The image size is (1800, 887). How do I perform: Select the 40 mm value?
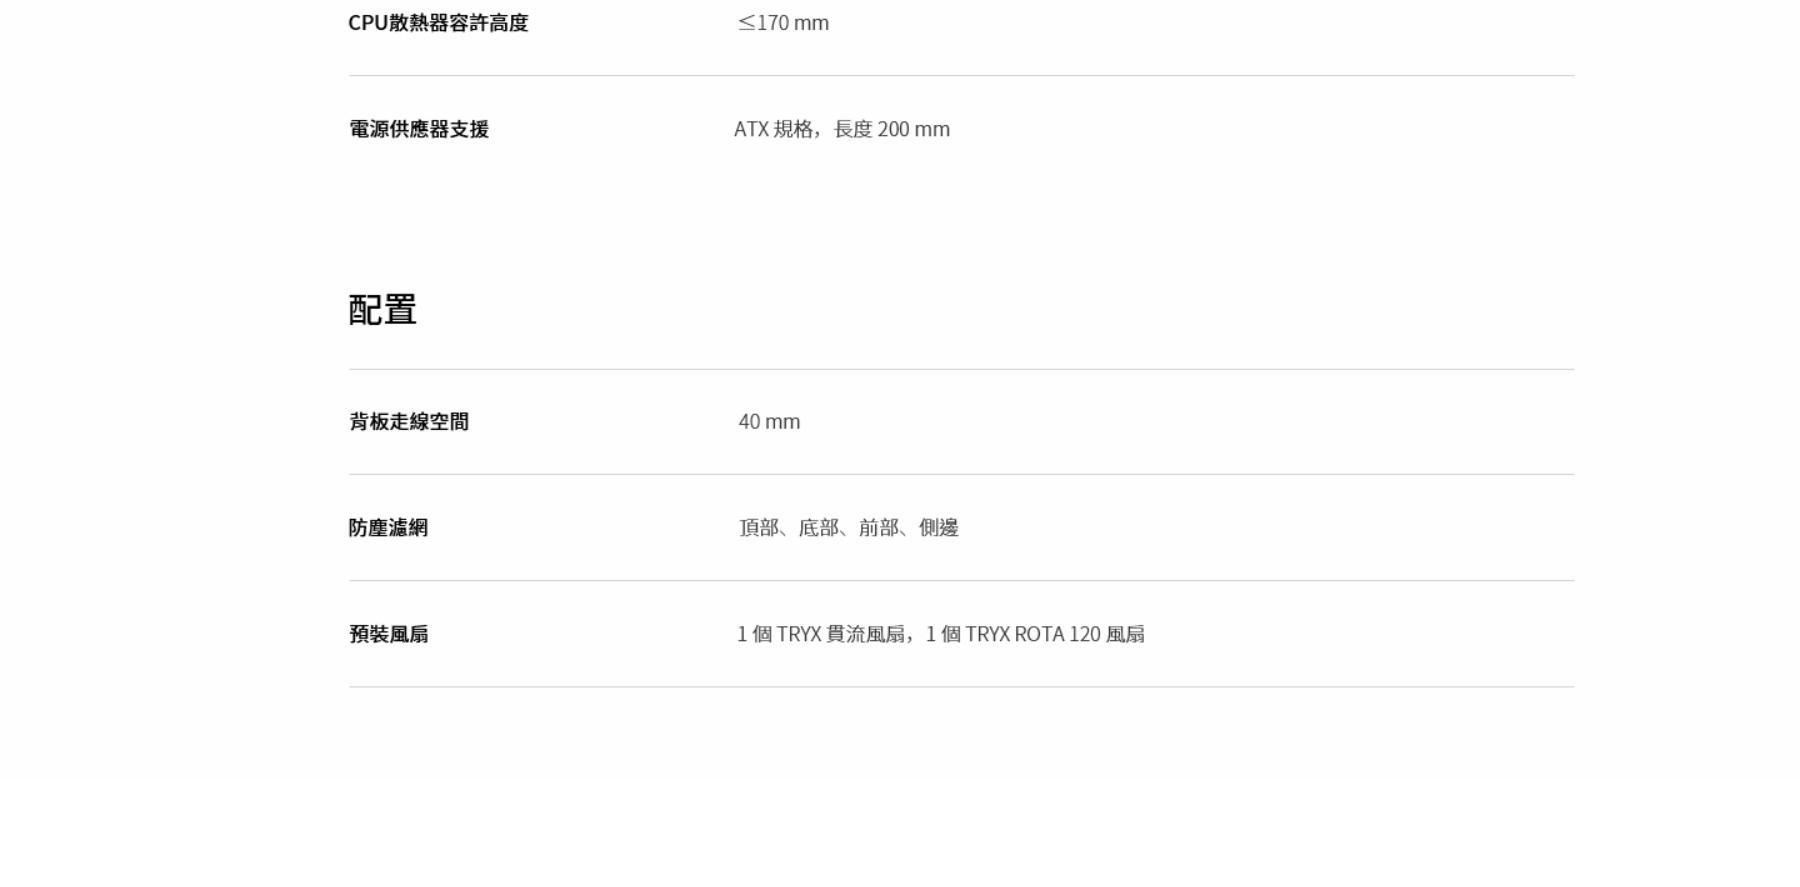tap(769, 422)
